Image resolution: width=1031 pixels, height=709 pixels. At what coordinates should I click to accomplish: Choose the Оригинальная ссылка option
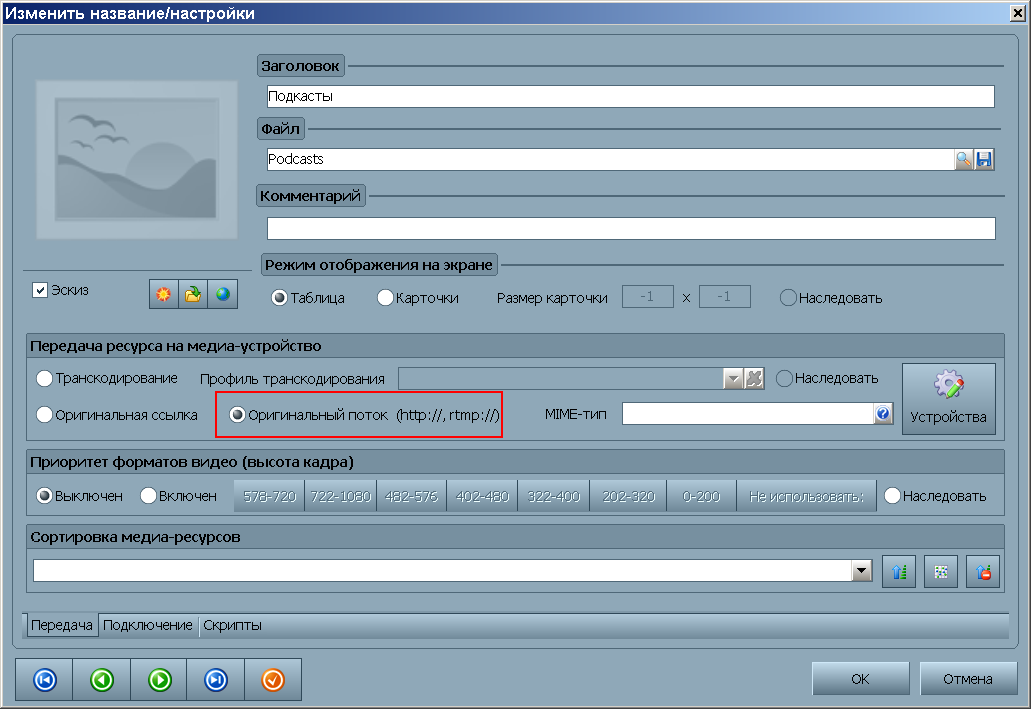[x=45, y=415]
